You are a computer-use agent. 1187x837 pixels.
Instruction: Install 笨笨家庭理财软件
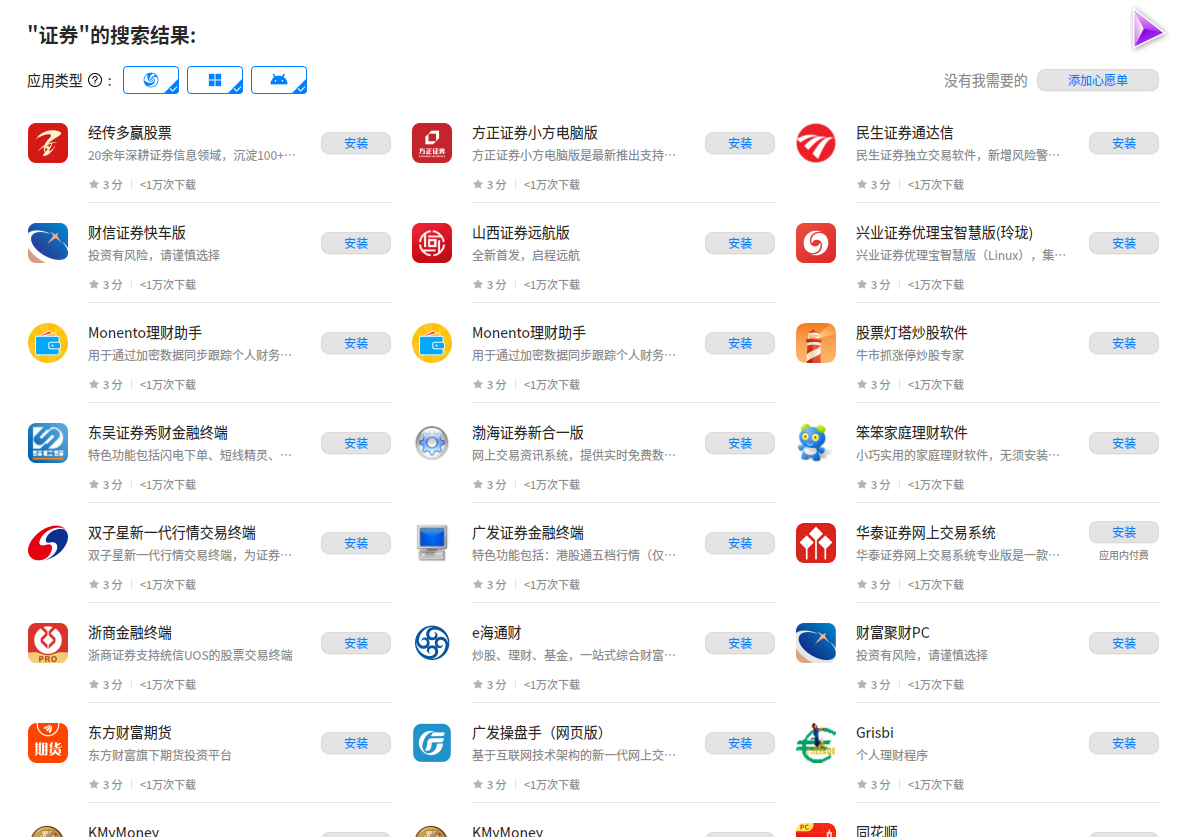[x=1124, y=443]
